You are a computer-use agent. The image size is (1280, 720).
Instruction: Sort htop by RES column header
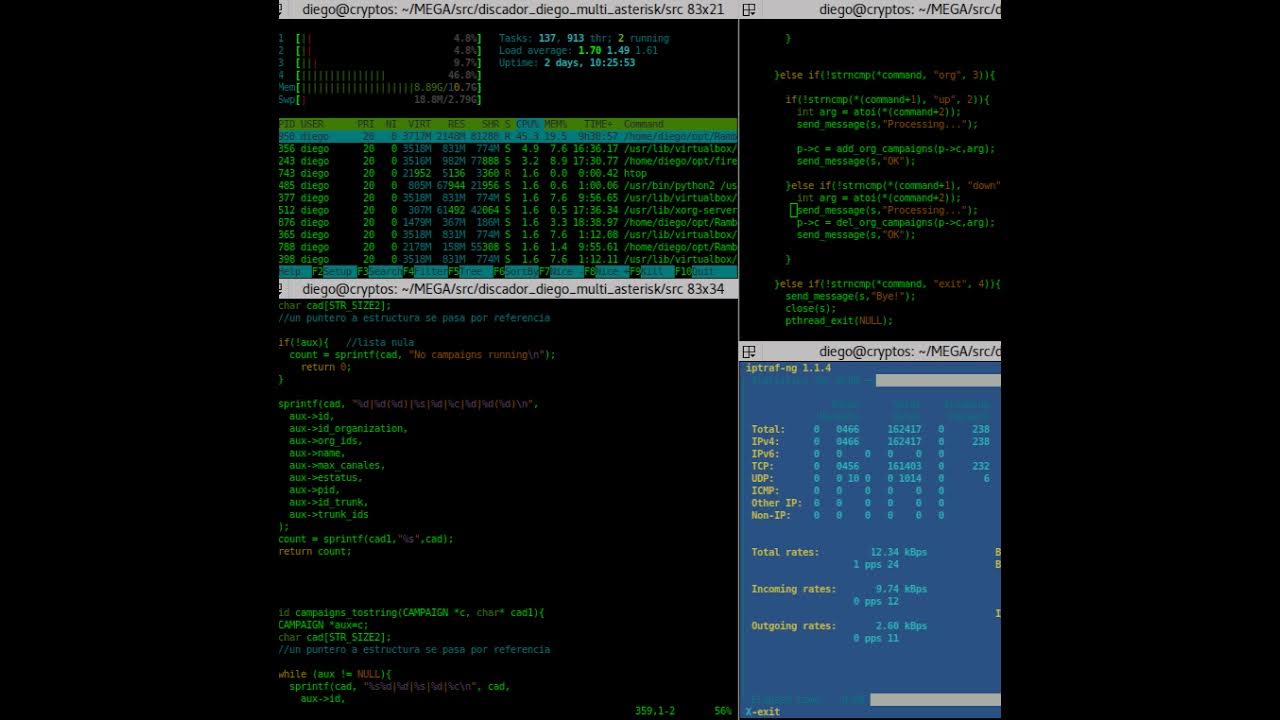pyautogui.click(x=456, y=124)
